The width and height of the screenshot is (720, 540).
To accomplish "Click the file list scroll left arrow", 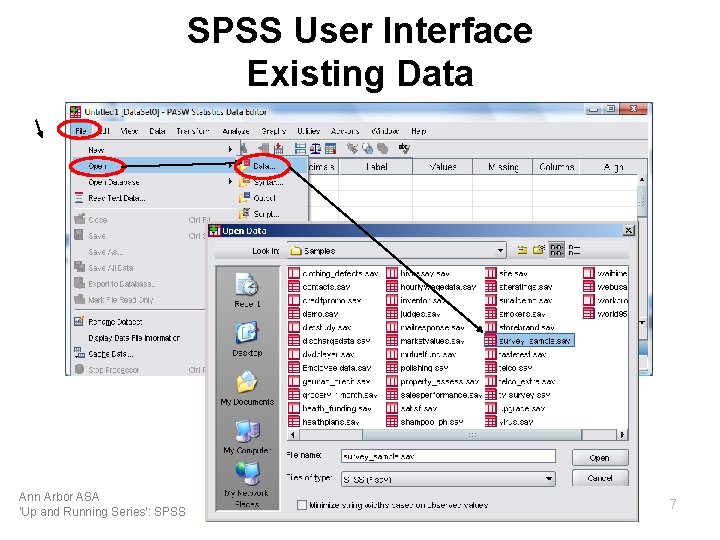I will coord(292,434).
